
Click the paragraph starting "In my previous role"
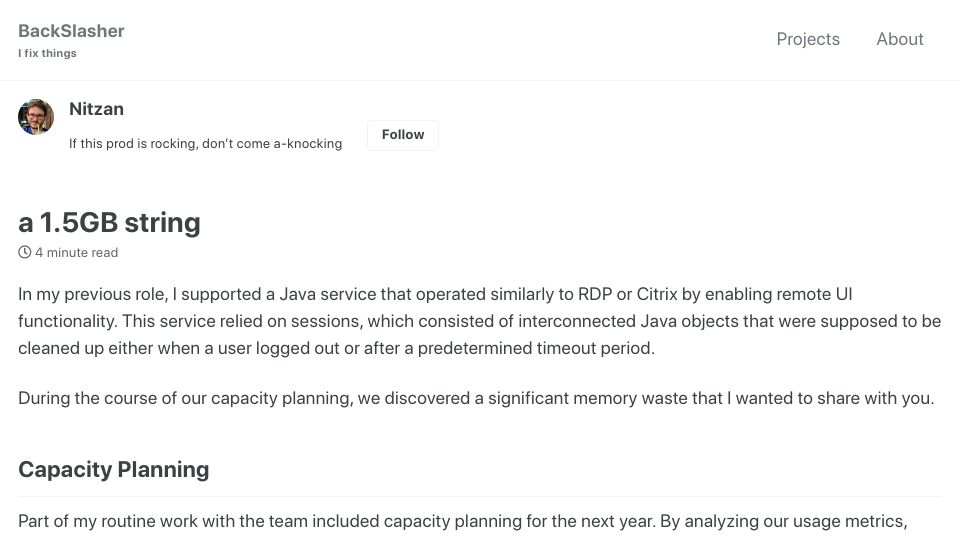point(479,321)
